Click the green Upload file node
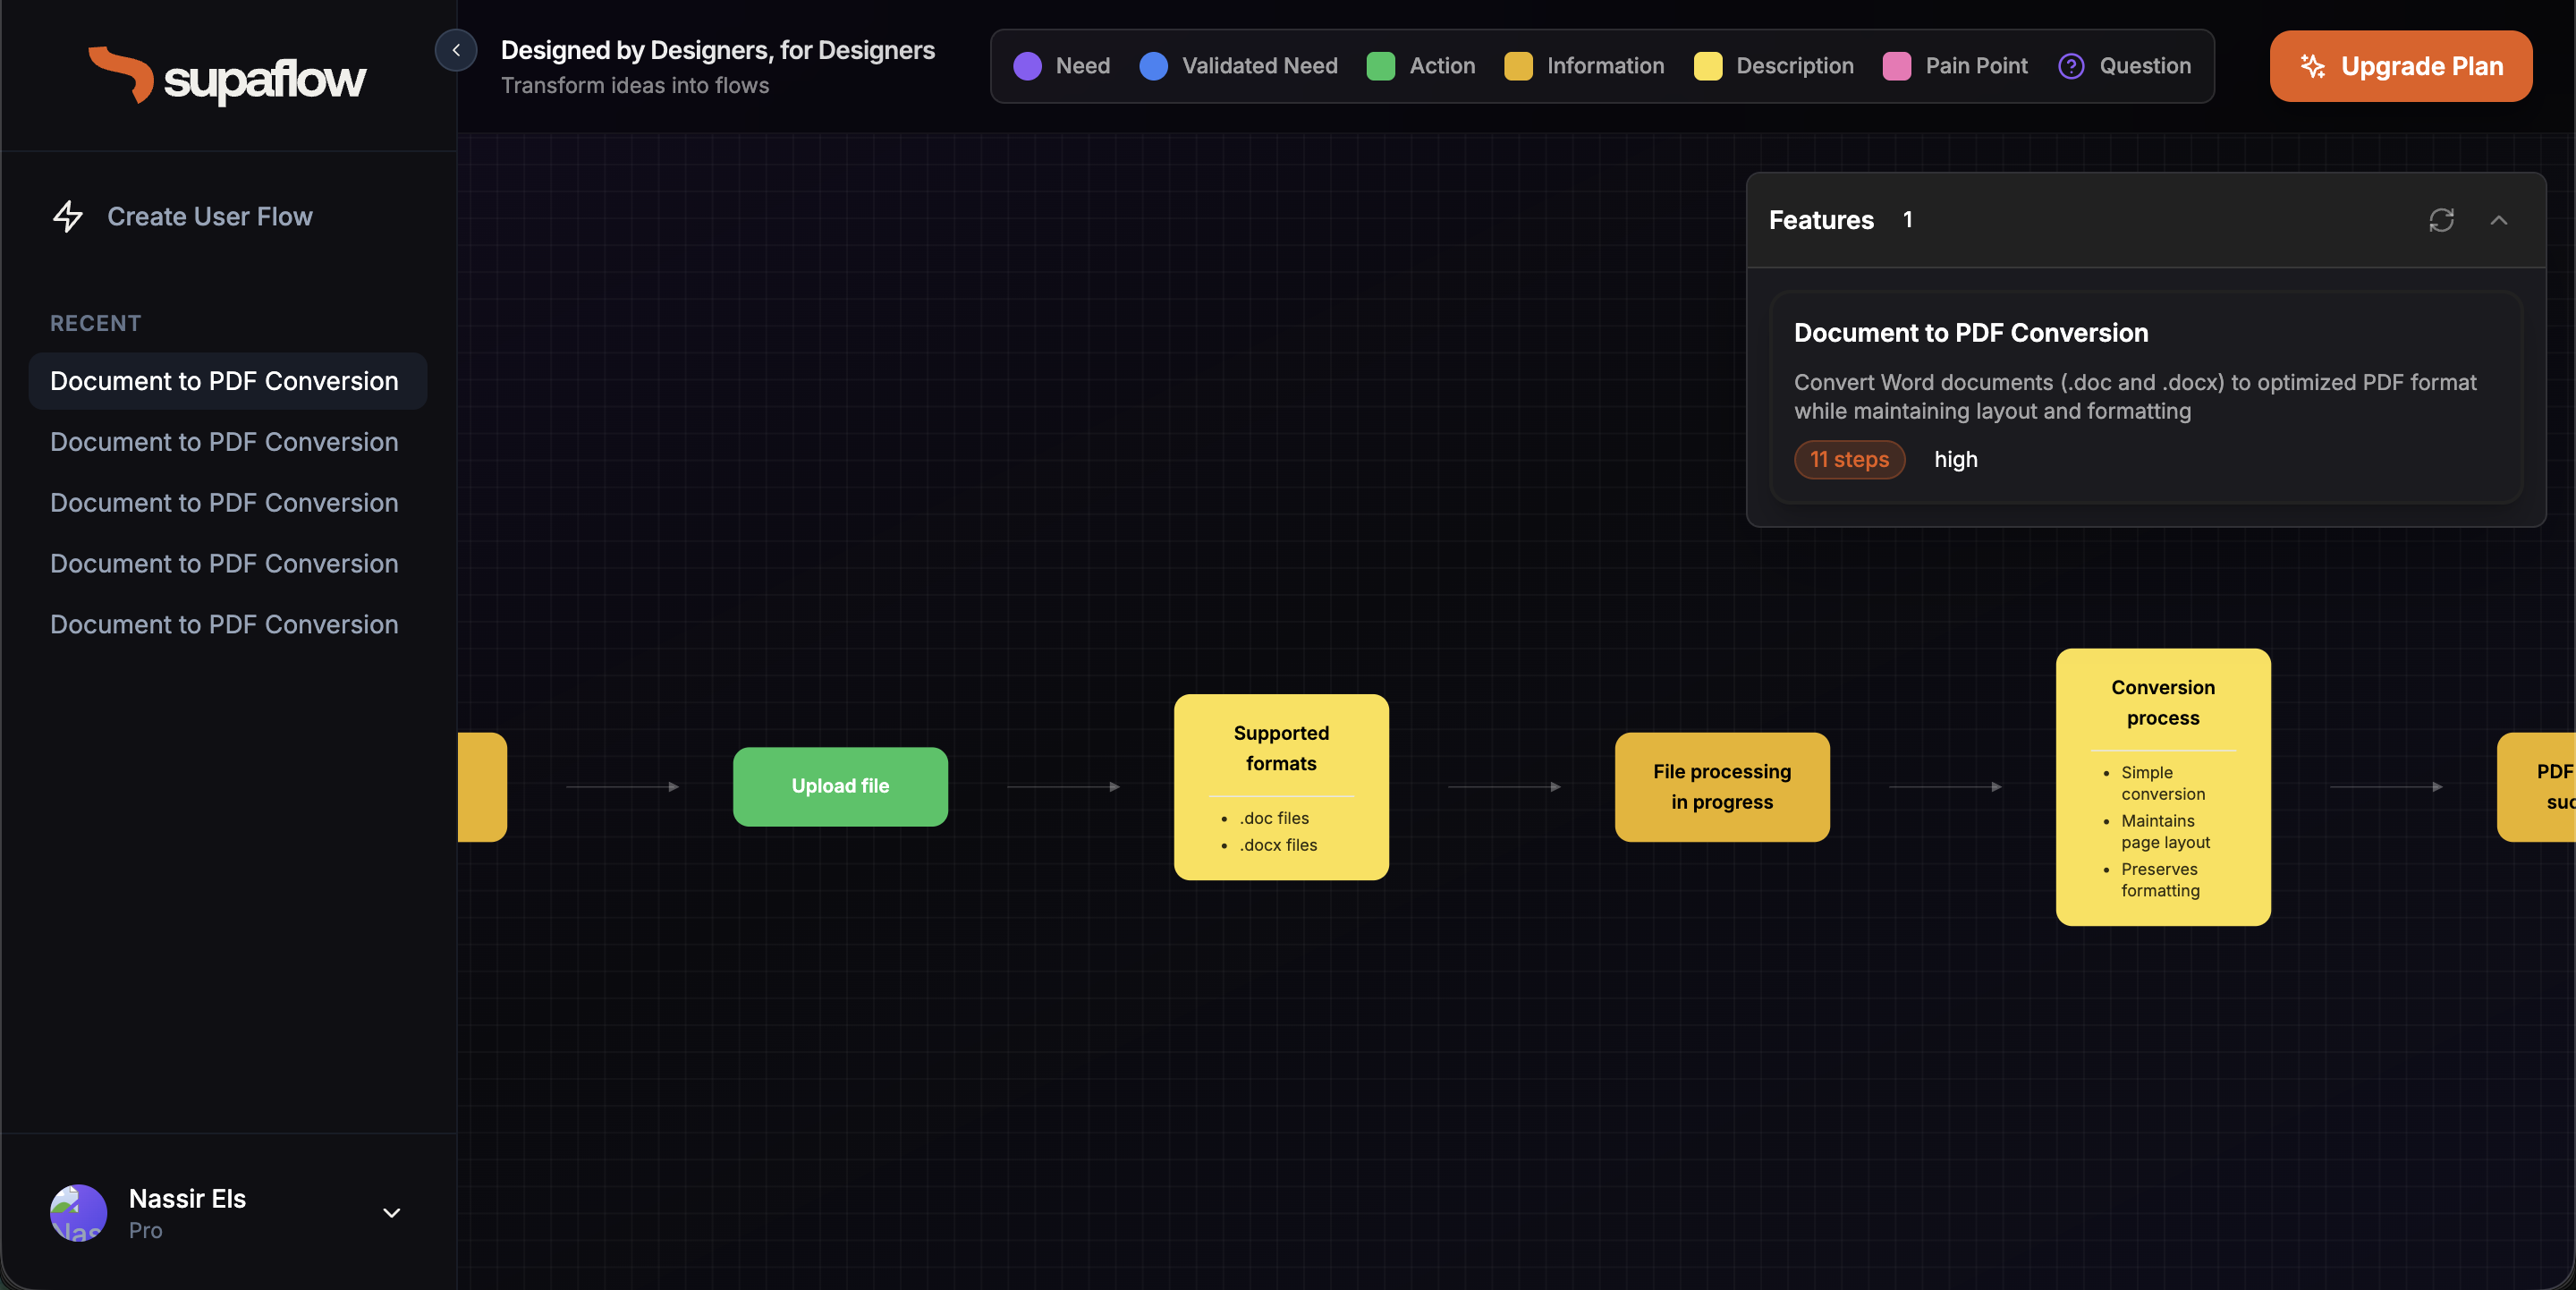This screenshot has height=1290, width=2576. [x=840, y=786]
